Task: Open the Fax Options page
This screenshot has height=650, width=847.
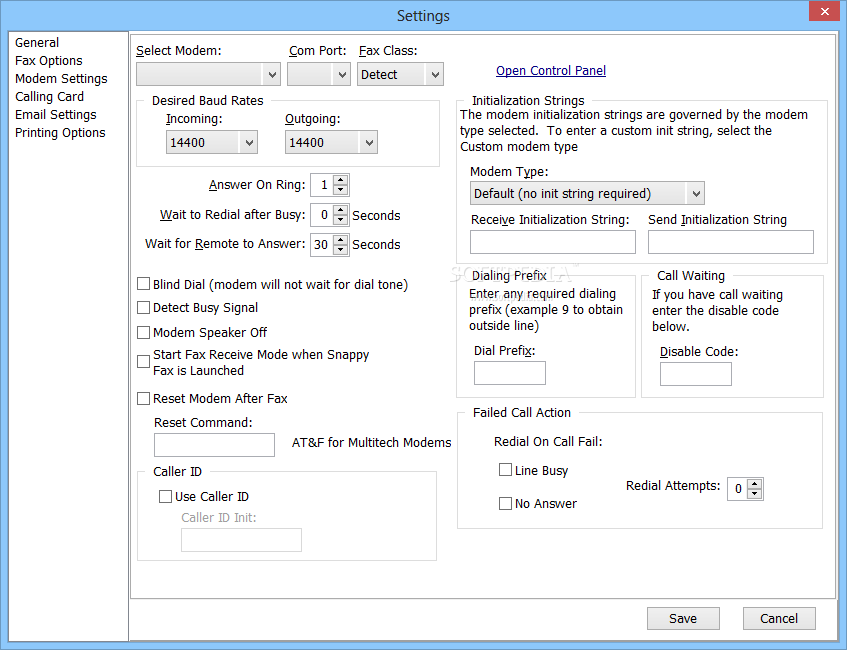Action: click(49, 61)
